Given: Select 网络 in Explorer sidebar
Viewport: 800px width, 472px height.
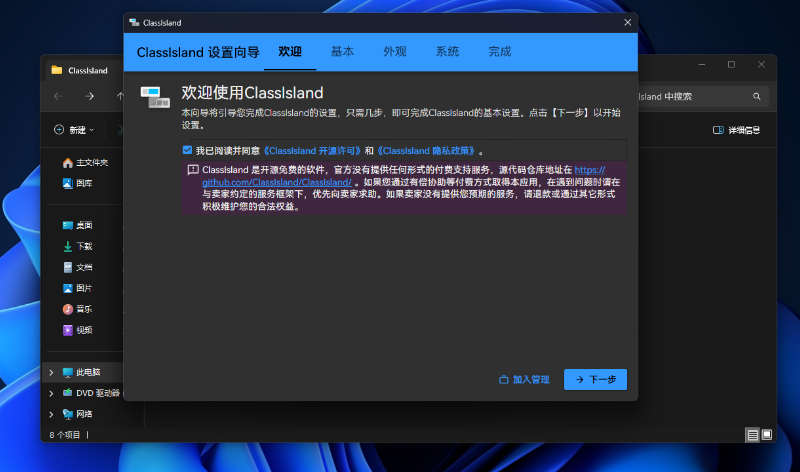Looking at the screenshot, I should coord(78,414).
